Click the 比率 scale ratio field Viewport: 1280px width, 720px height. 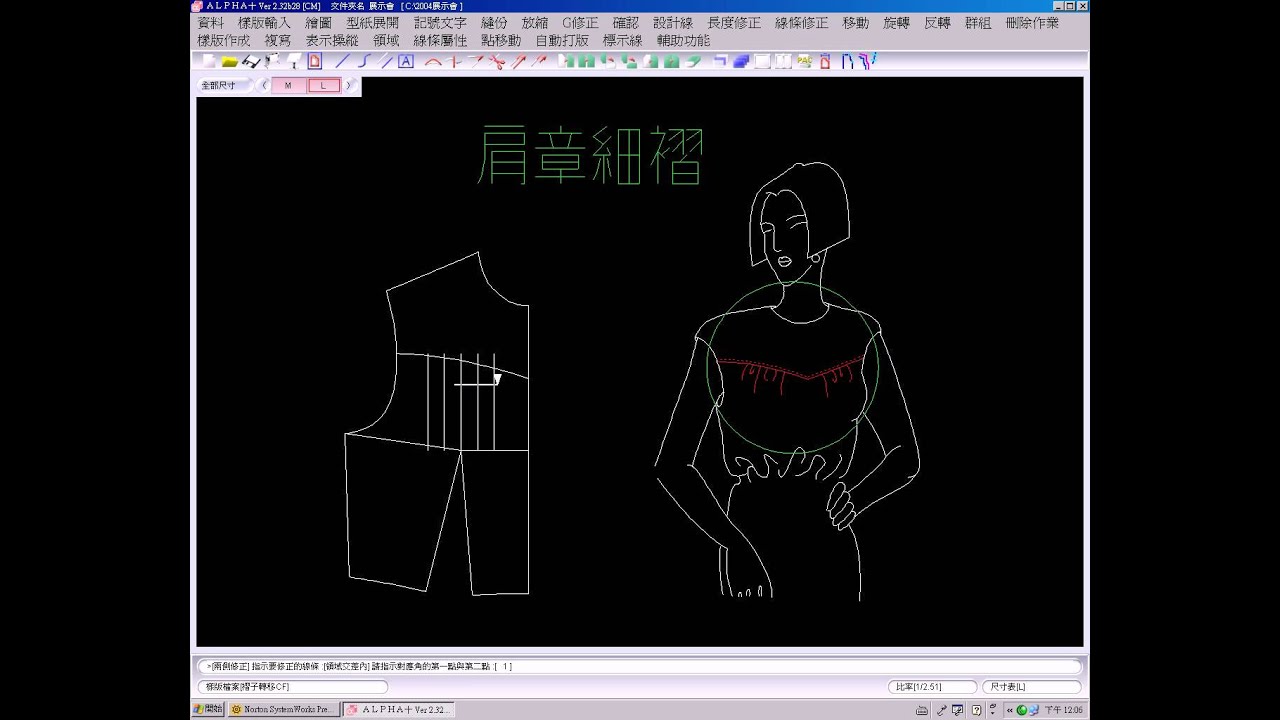(x=932, y=687)
